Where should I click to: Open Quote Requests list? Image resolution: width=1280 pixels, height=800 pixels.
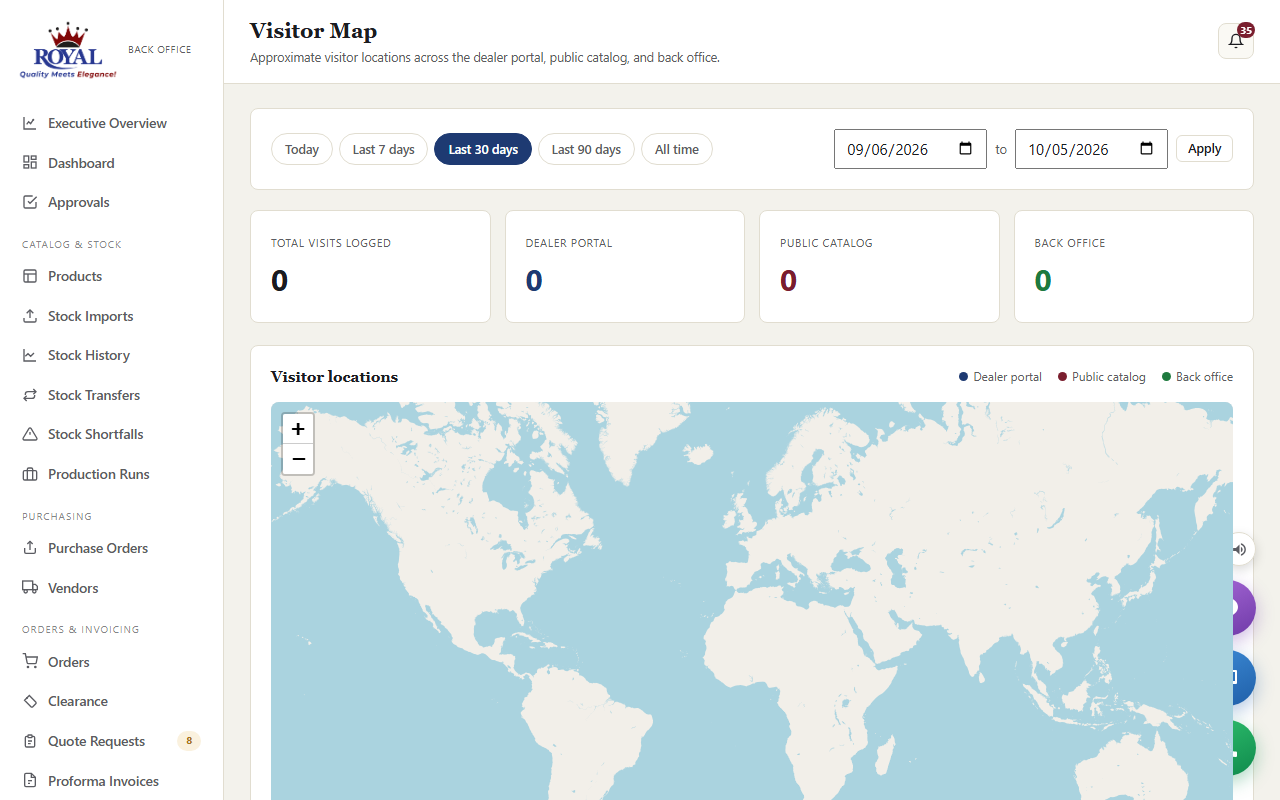pos(97,741)
